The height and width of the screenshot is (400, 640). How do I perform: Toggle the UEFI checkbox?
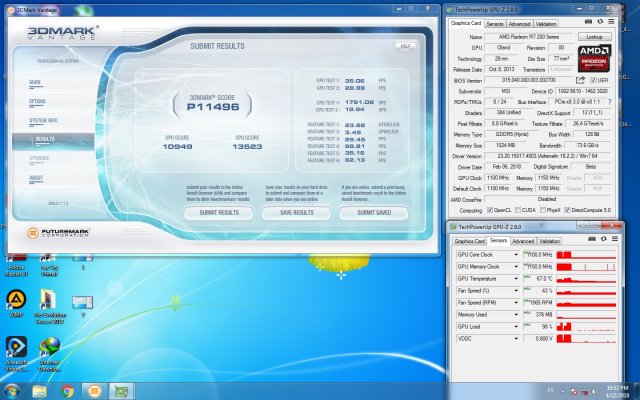point(593,79)
